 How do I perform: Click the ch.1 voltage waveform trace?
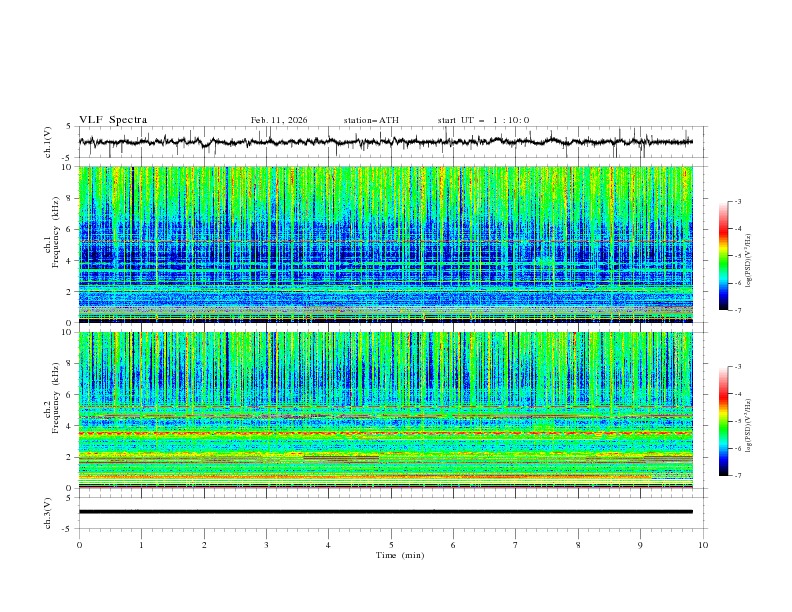point(385,142)
